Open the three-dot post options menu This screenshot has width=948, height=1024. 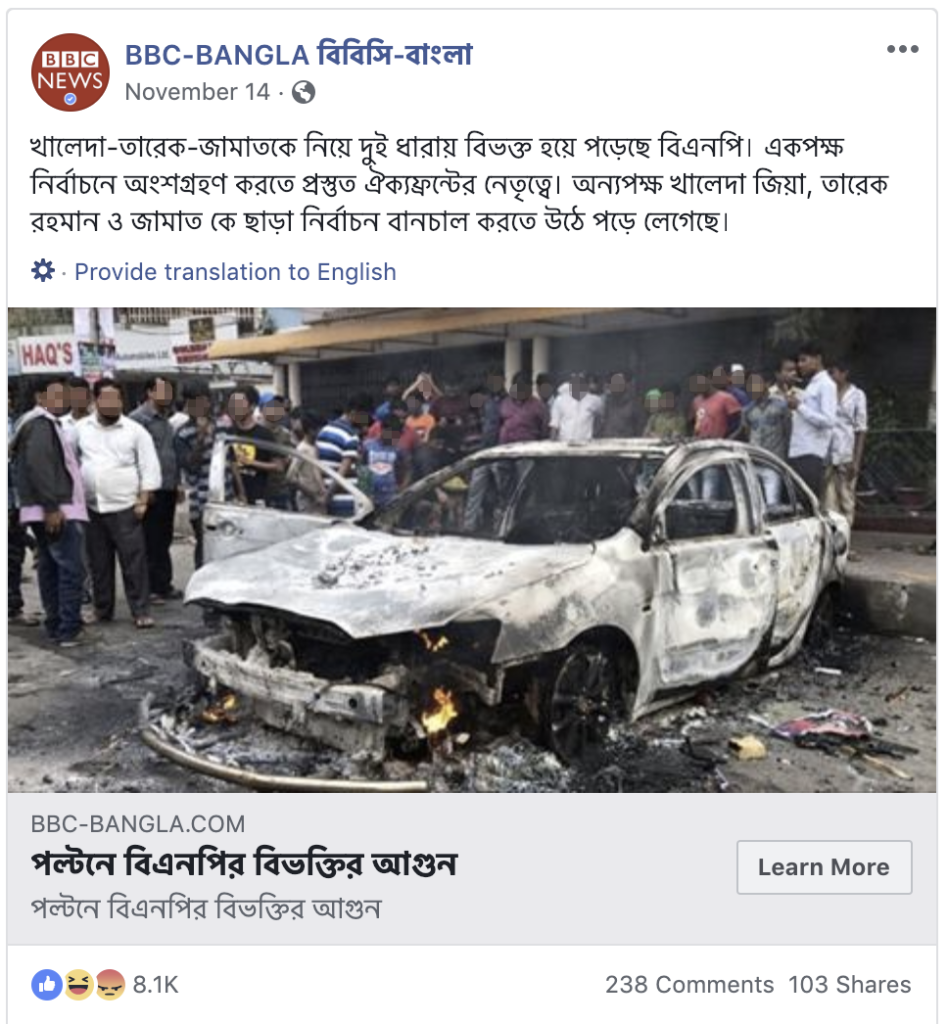coord(903,49)
